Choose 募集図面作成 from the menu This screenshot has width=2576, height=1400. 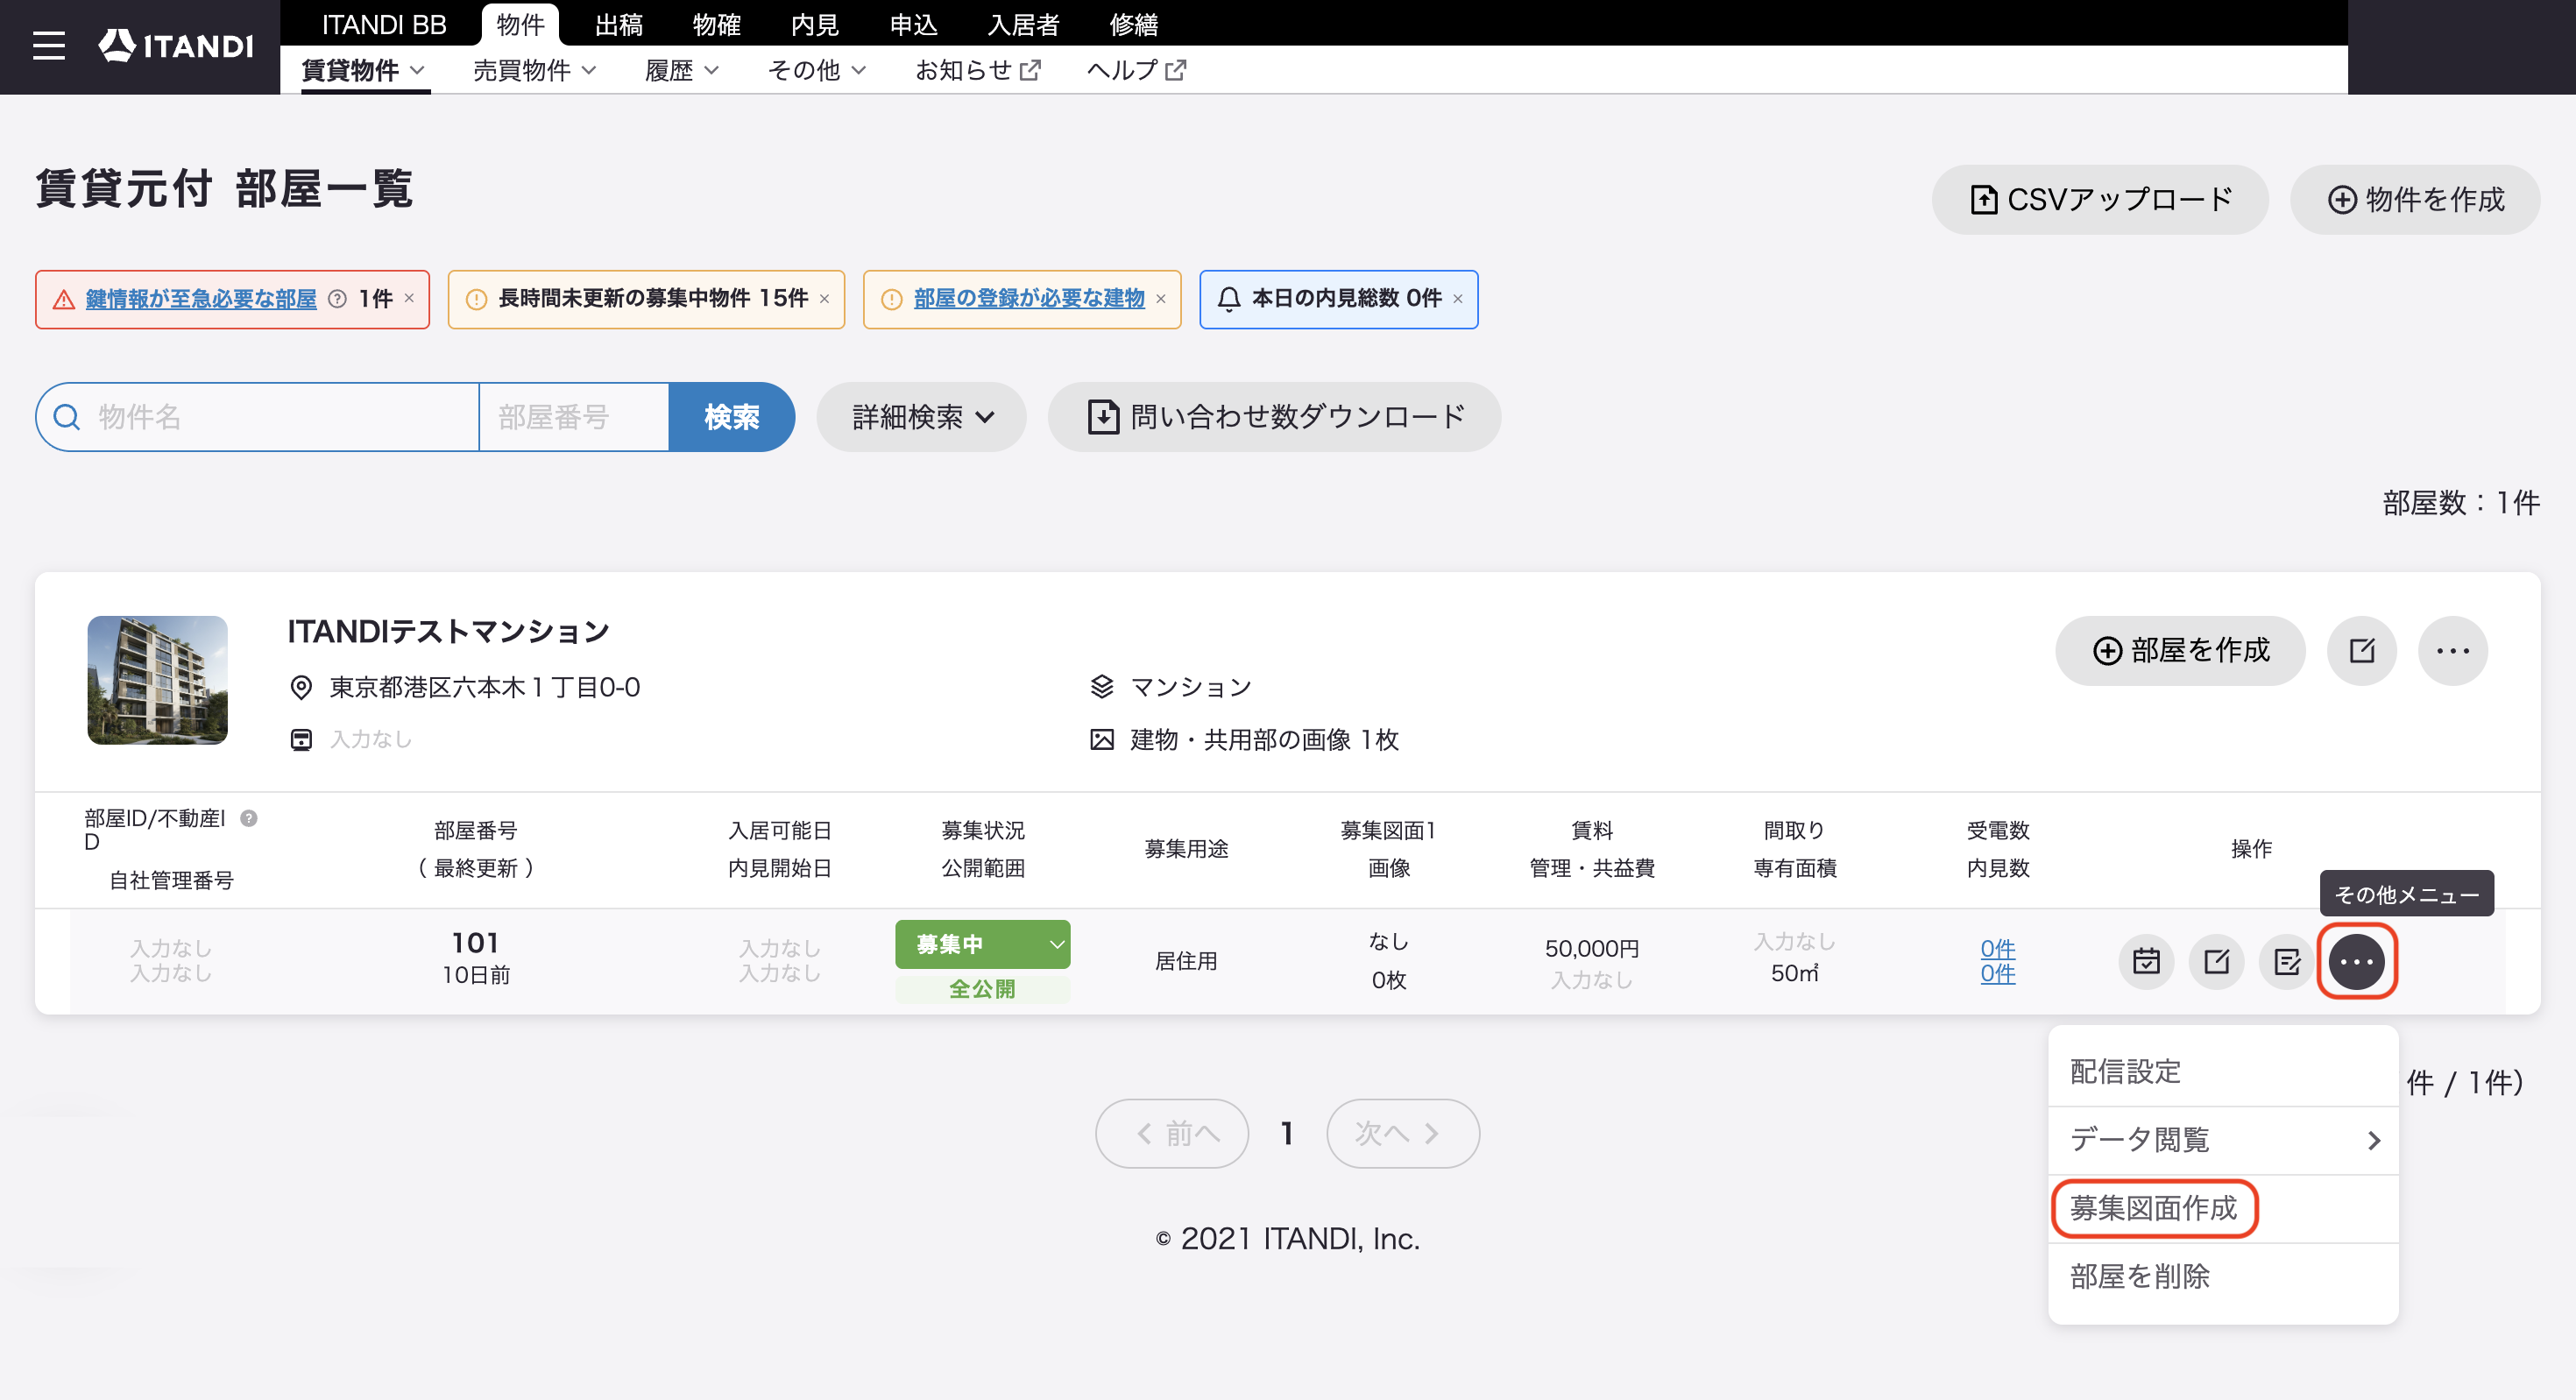(2223, 1208)
